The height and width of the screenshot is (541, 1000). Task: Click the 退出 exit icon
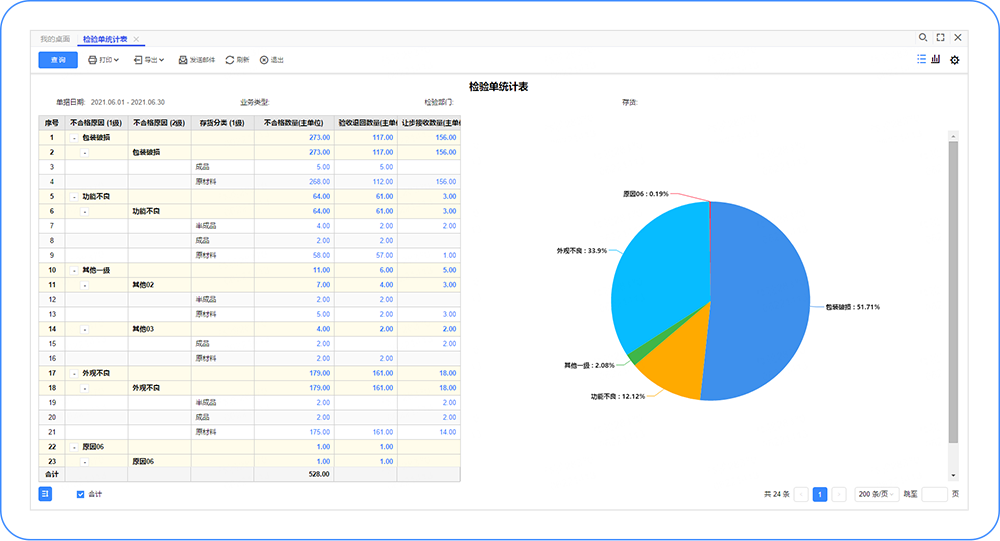(x=264, y=60)
